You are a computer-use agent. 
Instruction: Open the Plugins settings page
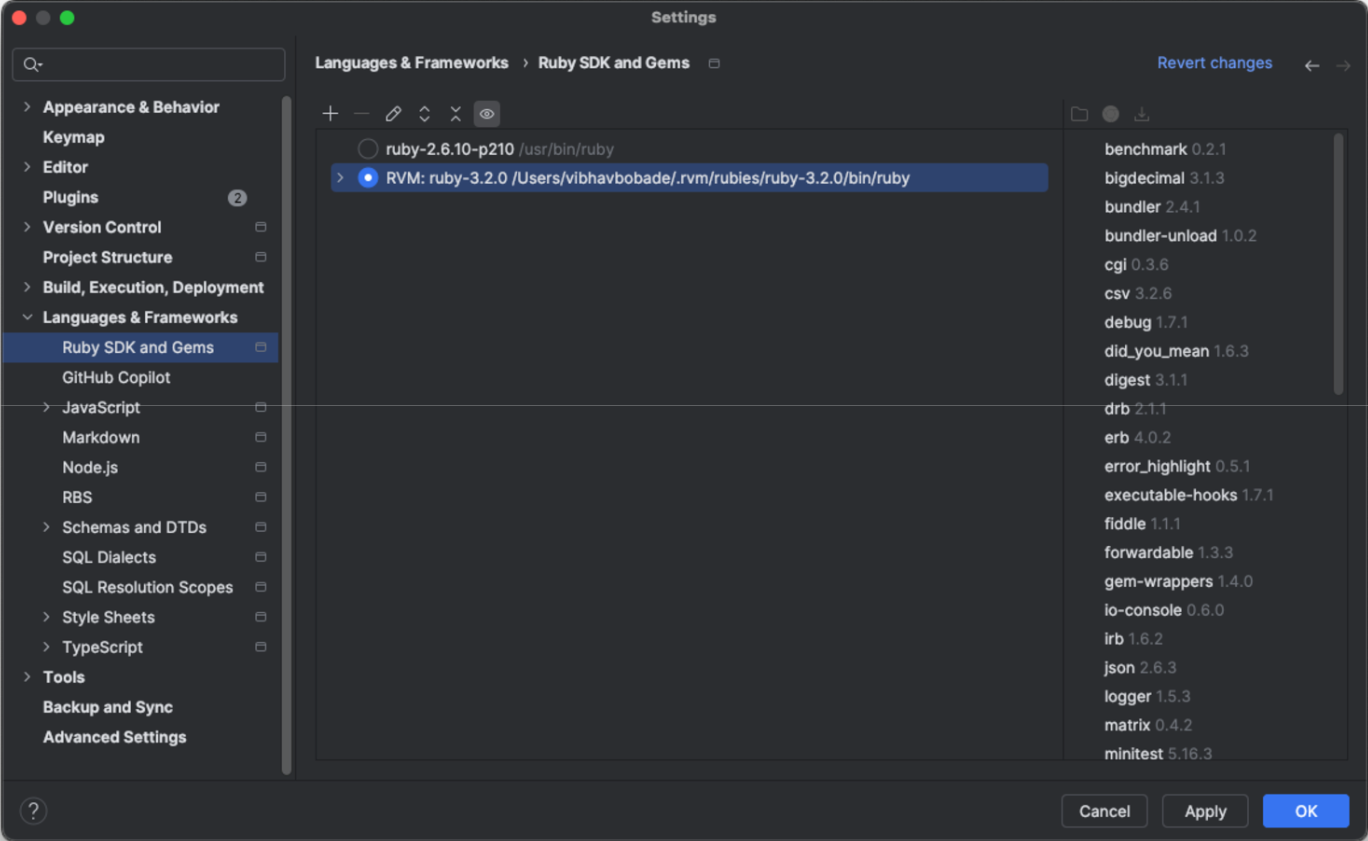[70, 197]
